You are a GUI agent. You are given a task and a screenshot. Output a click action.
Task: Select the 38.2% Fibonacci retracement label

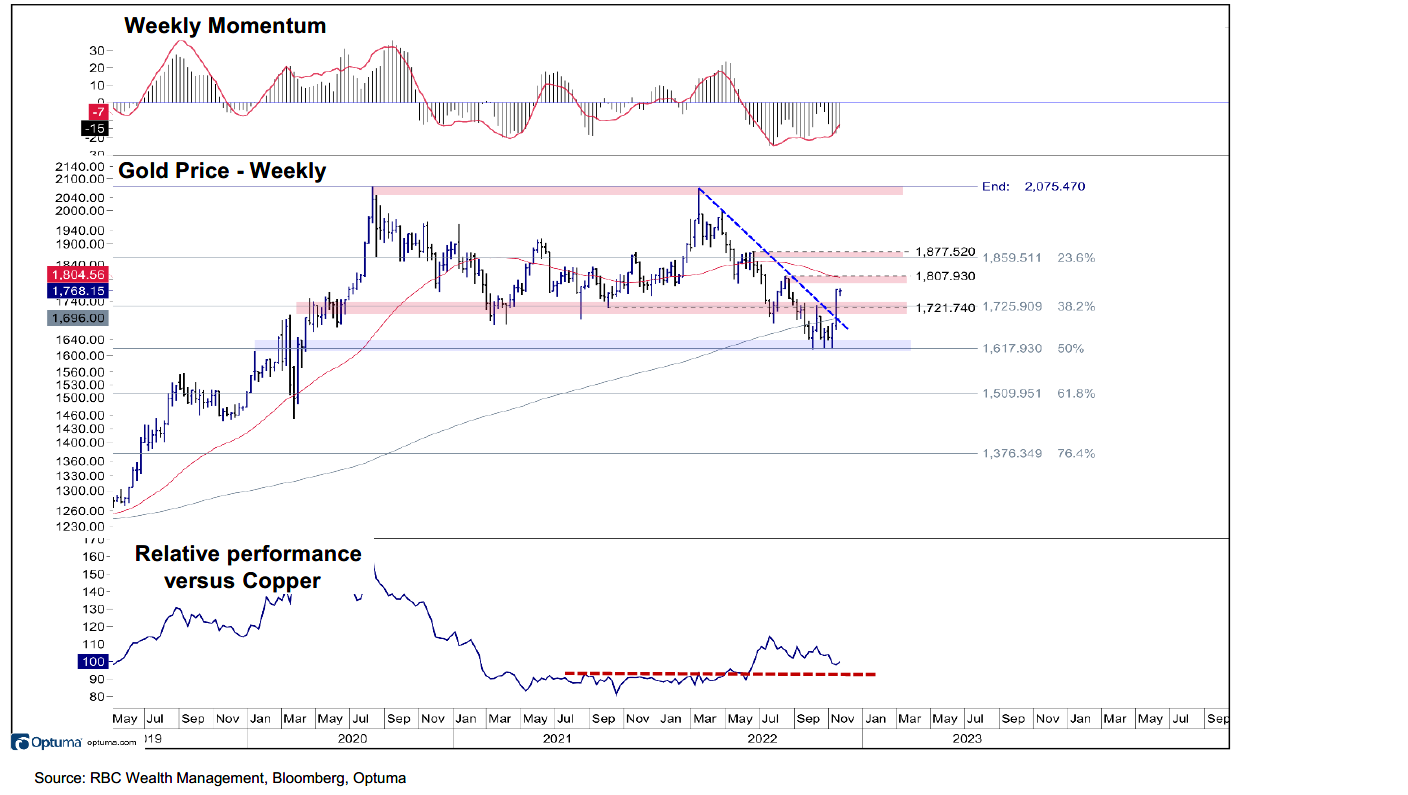click(x=1076, y=306)
